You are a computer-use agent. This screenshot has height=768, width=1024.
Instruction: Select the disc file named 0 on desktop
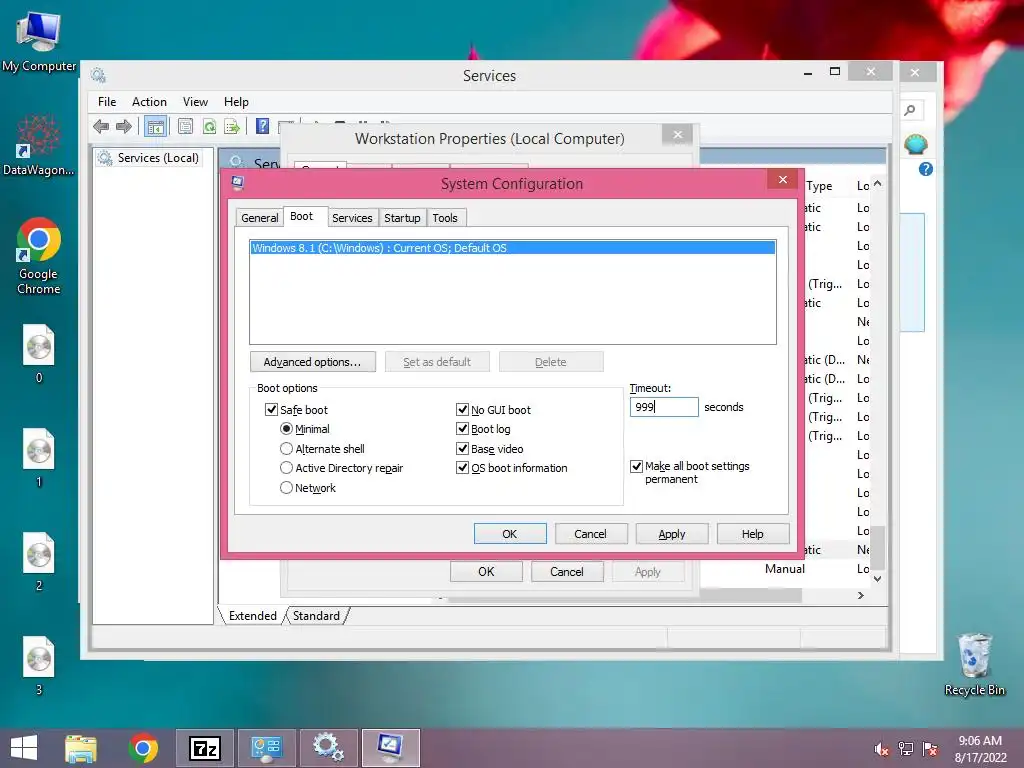(39, 353)
